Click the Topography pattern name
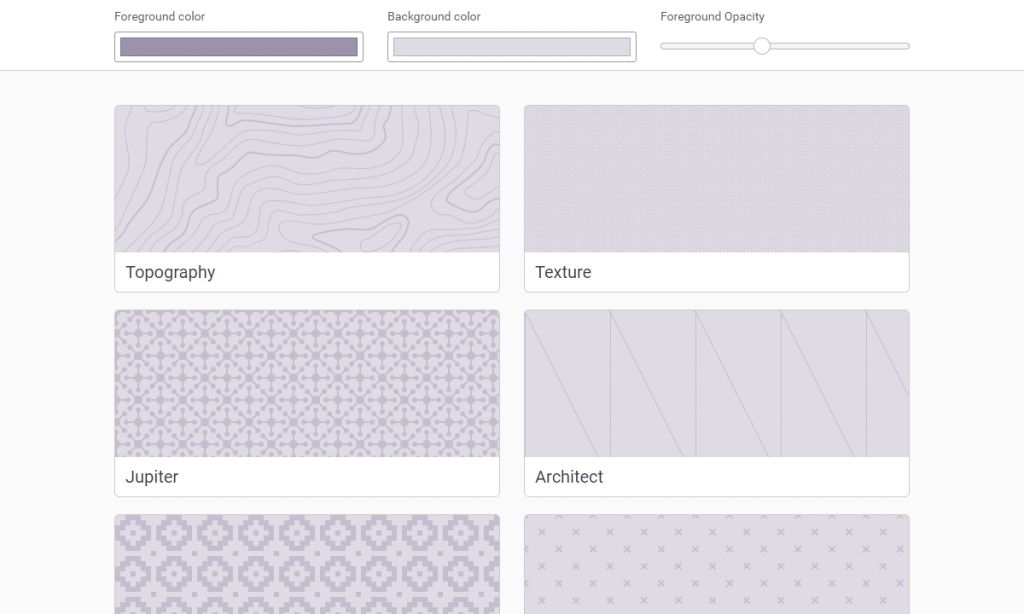 tap(170, 272)
